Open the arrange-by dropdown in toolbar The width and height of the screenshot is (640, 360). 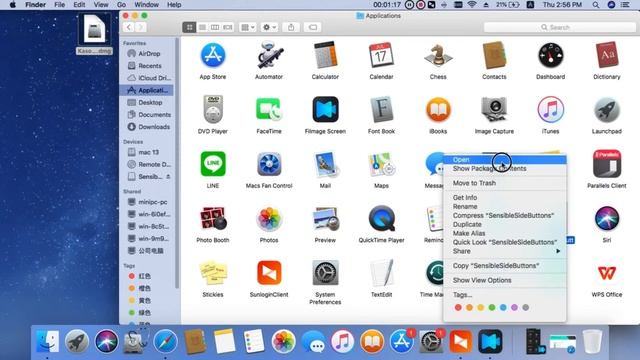pyautogui.click(x=248, y=27)
